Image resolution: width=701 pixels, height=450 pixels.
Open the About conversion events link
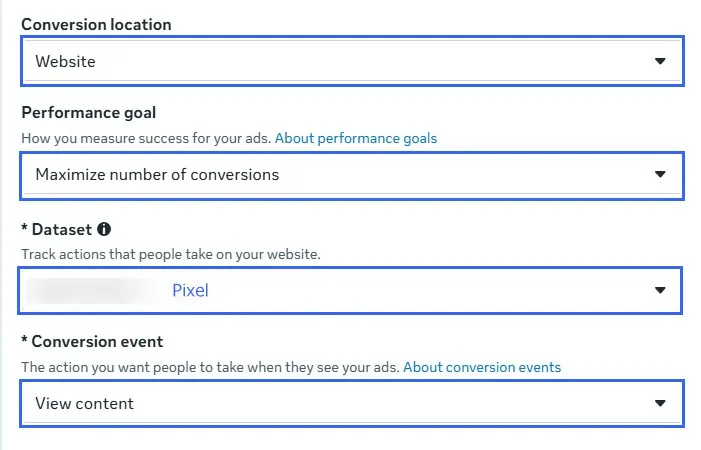point(482,367)
